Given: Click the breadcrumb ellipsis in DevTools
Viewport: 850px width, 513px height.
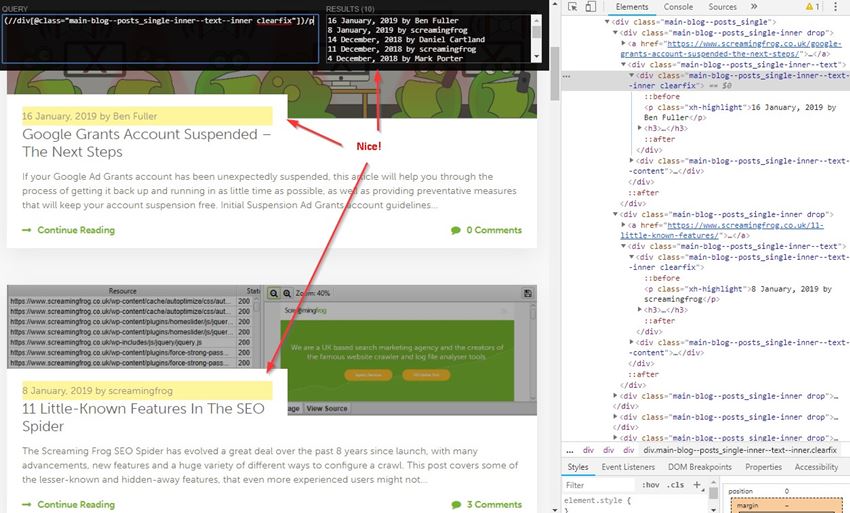Looking at the screenshot, I should click(x=572, y=451).
